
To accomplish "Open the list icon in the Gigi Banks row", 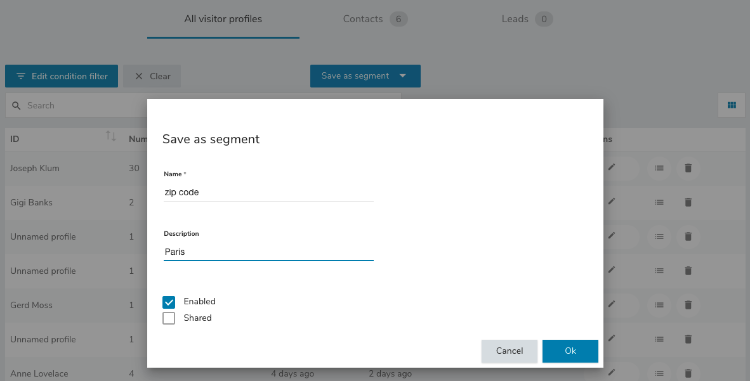I will [659, 202].
